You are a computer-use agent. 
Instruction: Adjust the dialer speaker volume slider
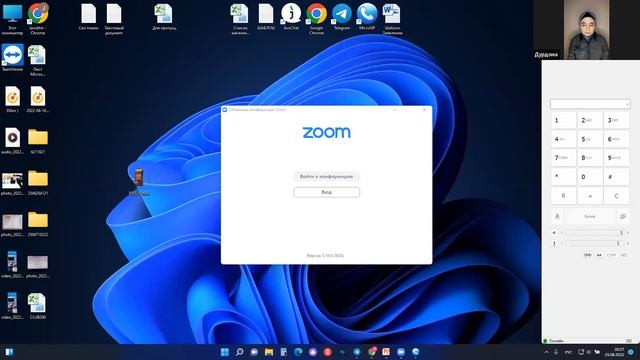(x=594, y=233)
